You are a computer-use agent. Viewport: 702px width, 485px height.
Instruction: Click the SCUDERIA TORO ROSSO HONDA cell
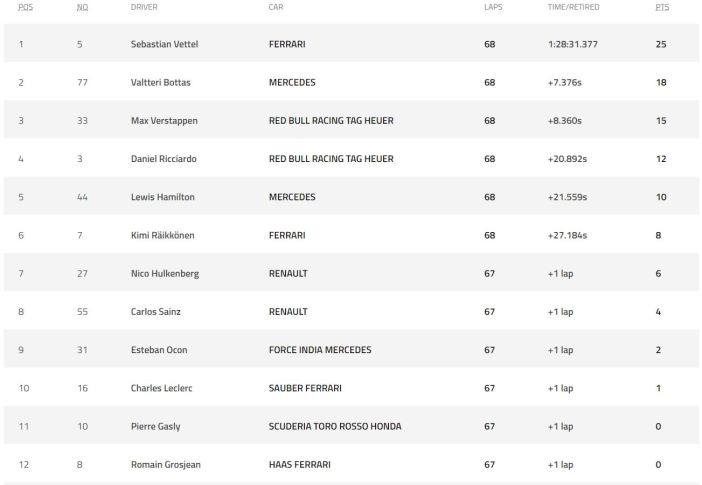click(x=335, y=426)
